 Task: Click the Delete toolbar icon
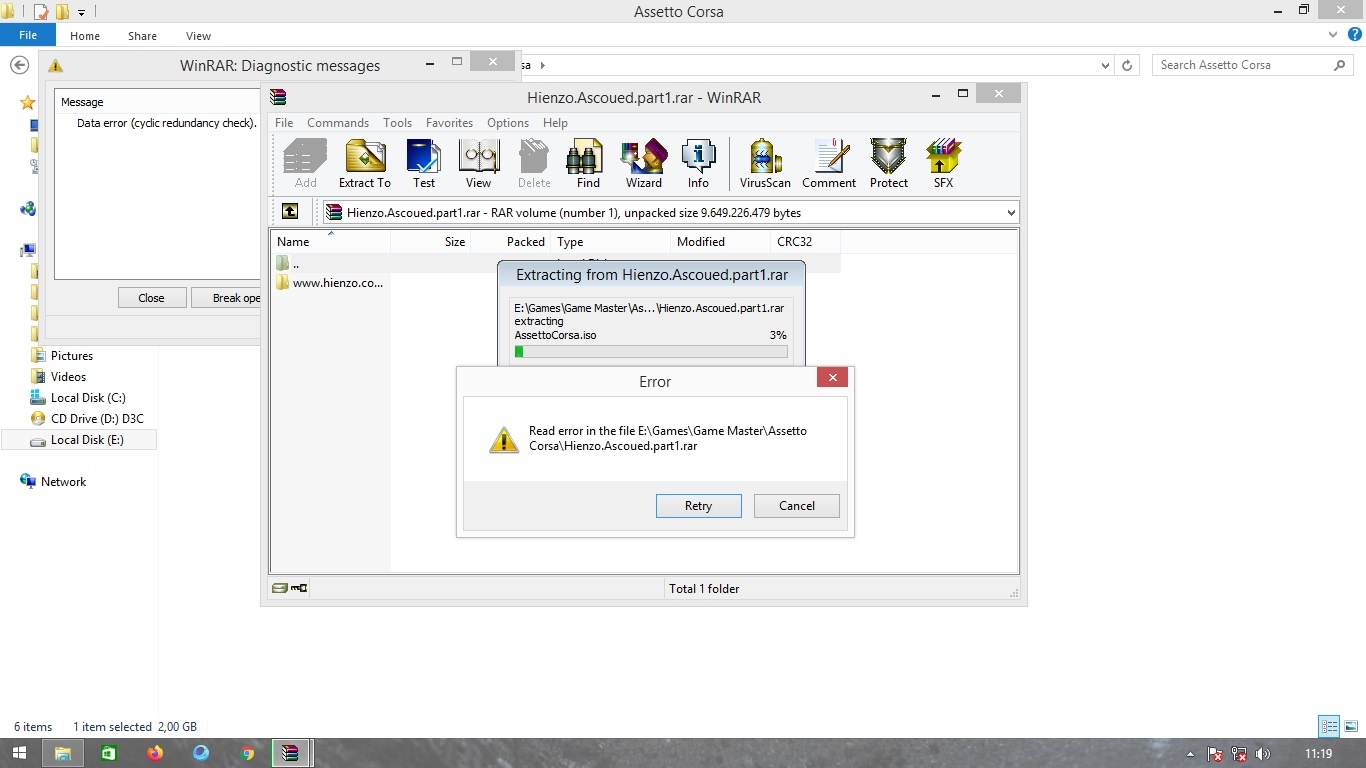533,164
